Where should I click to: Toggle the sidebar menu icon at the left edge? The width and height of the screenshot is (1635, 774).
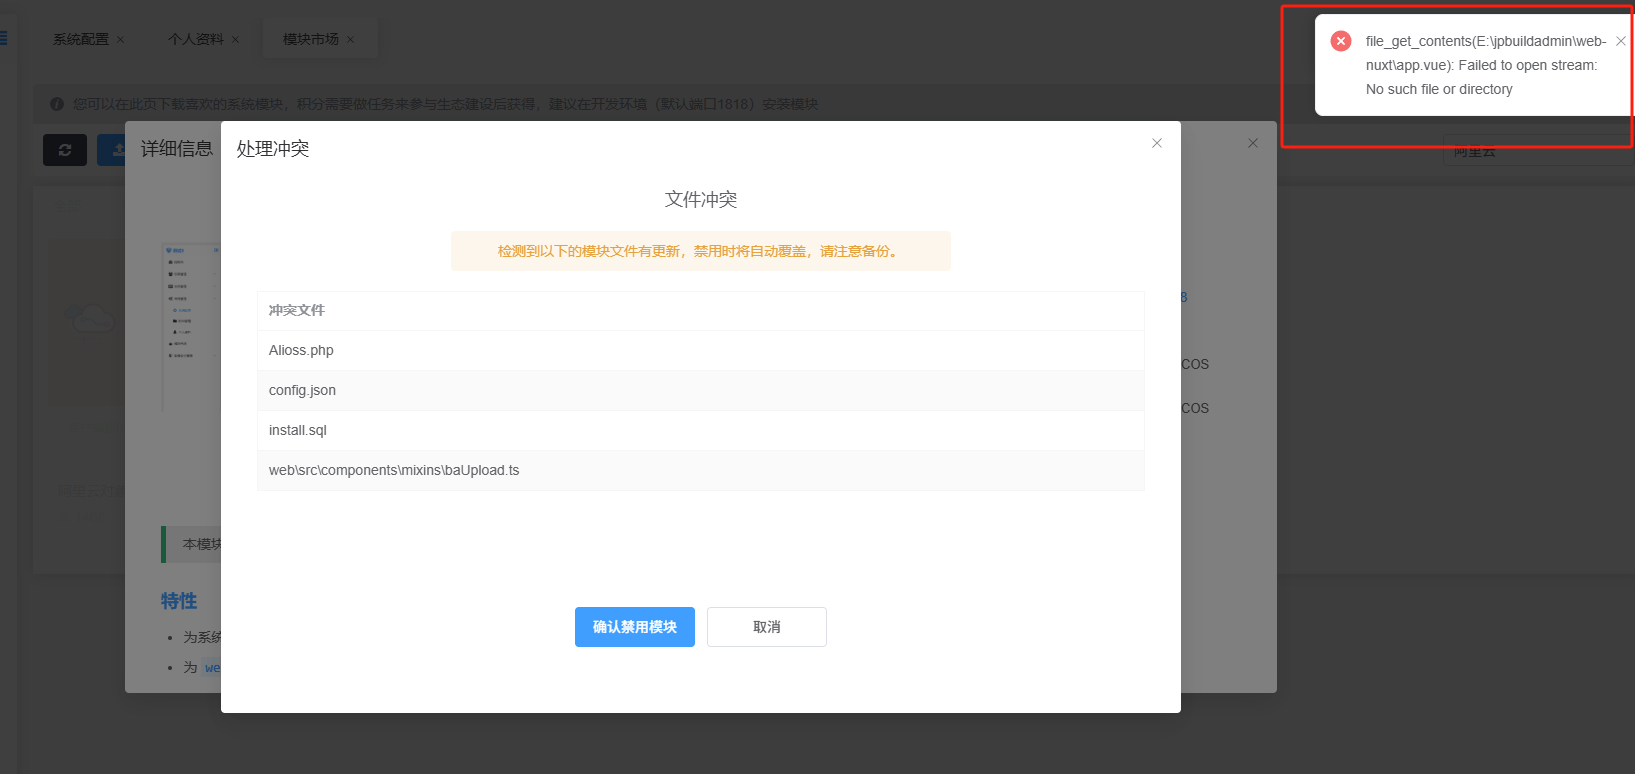point(3,39)
